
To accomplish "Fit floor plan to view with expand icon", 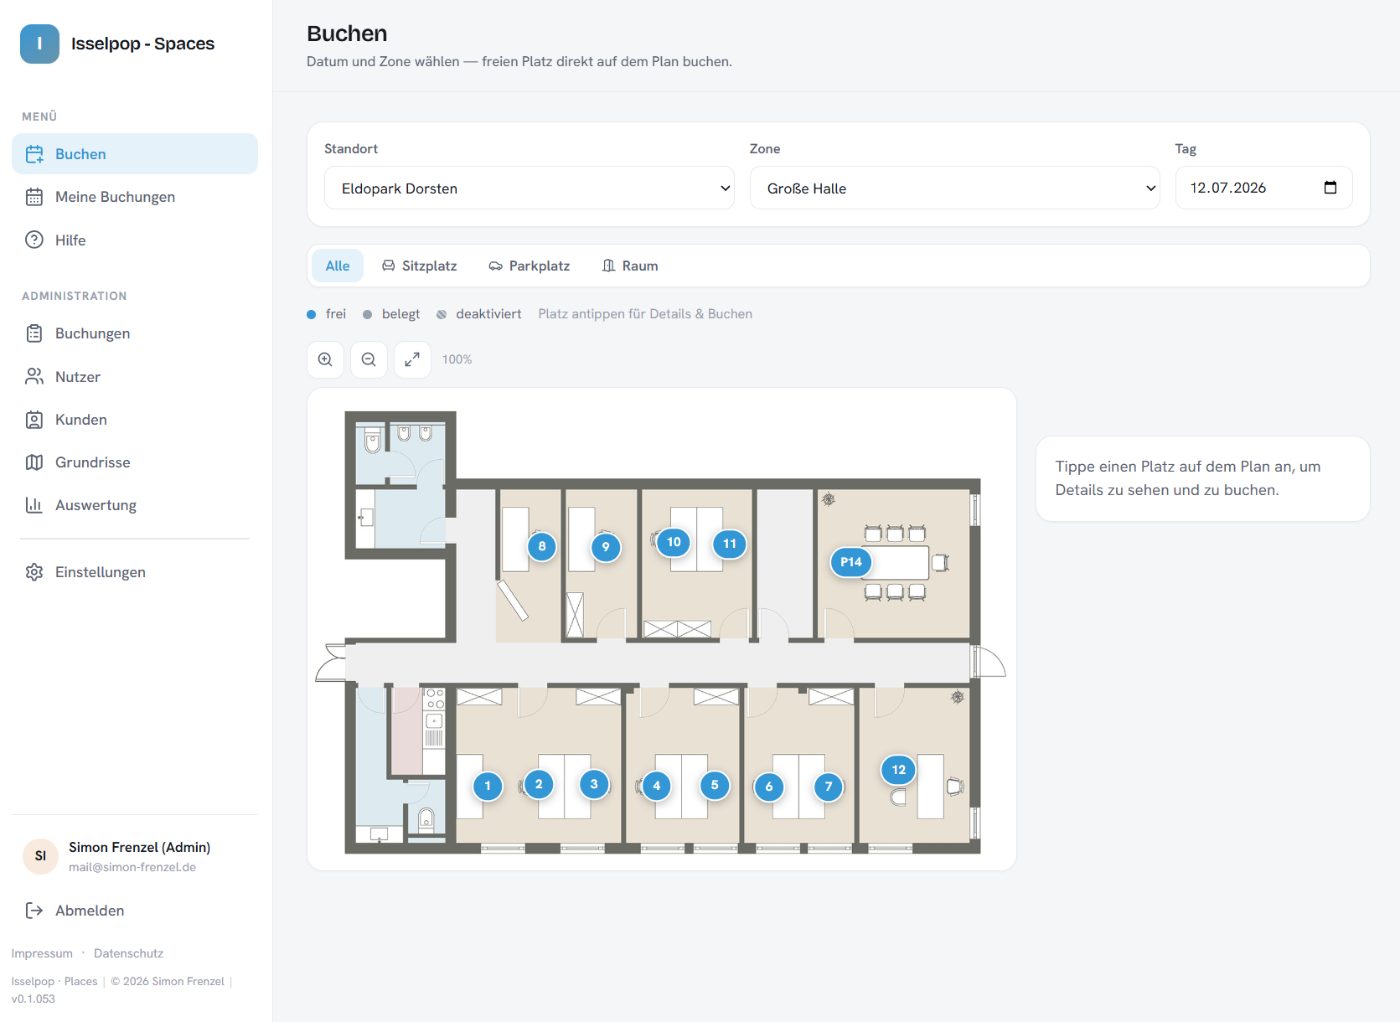I will (412, 360).
